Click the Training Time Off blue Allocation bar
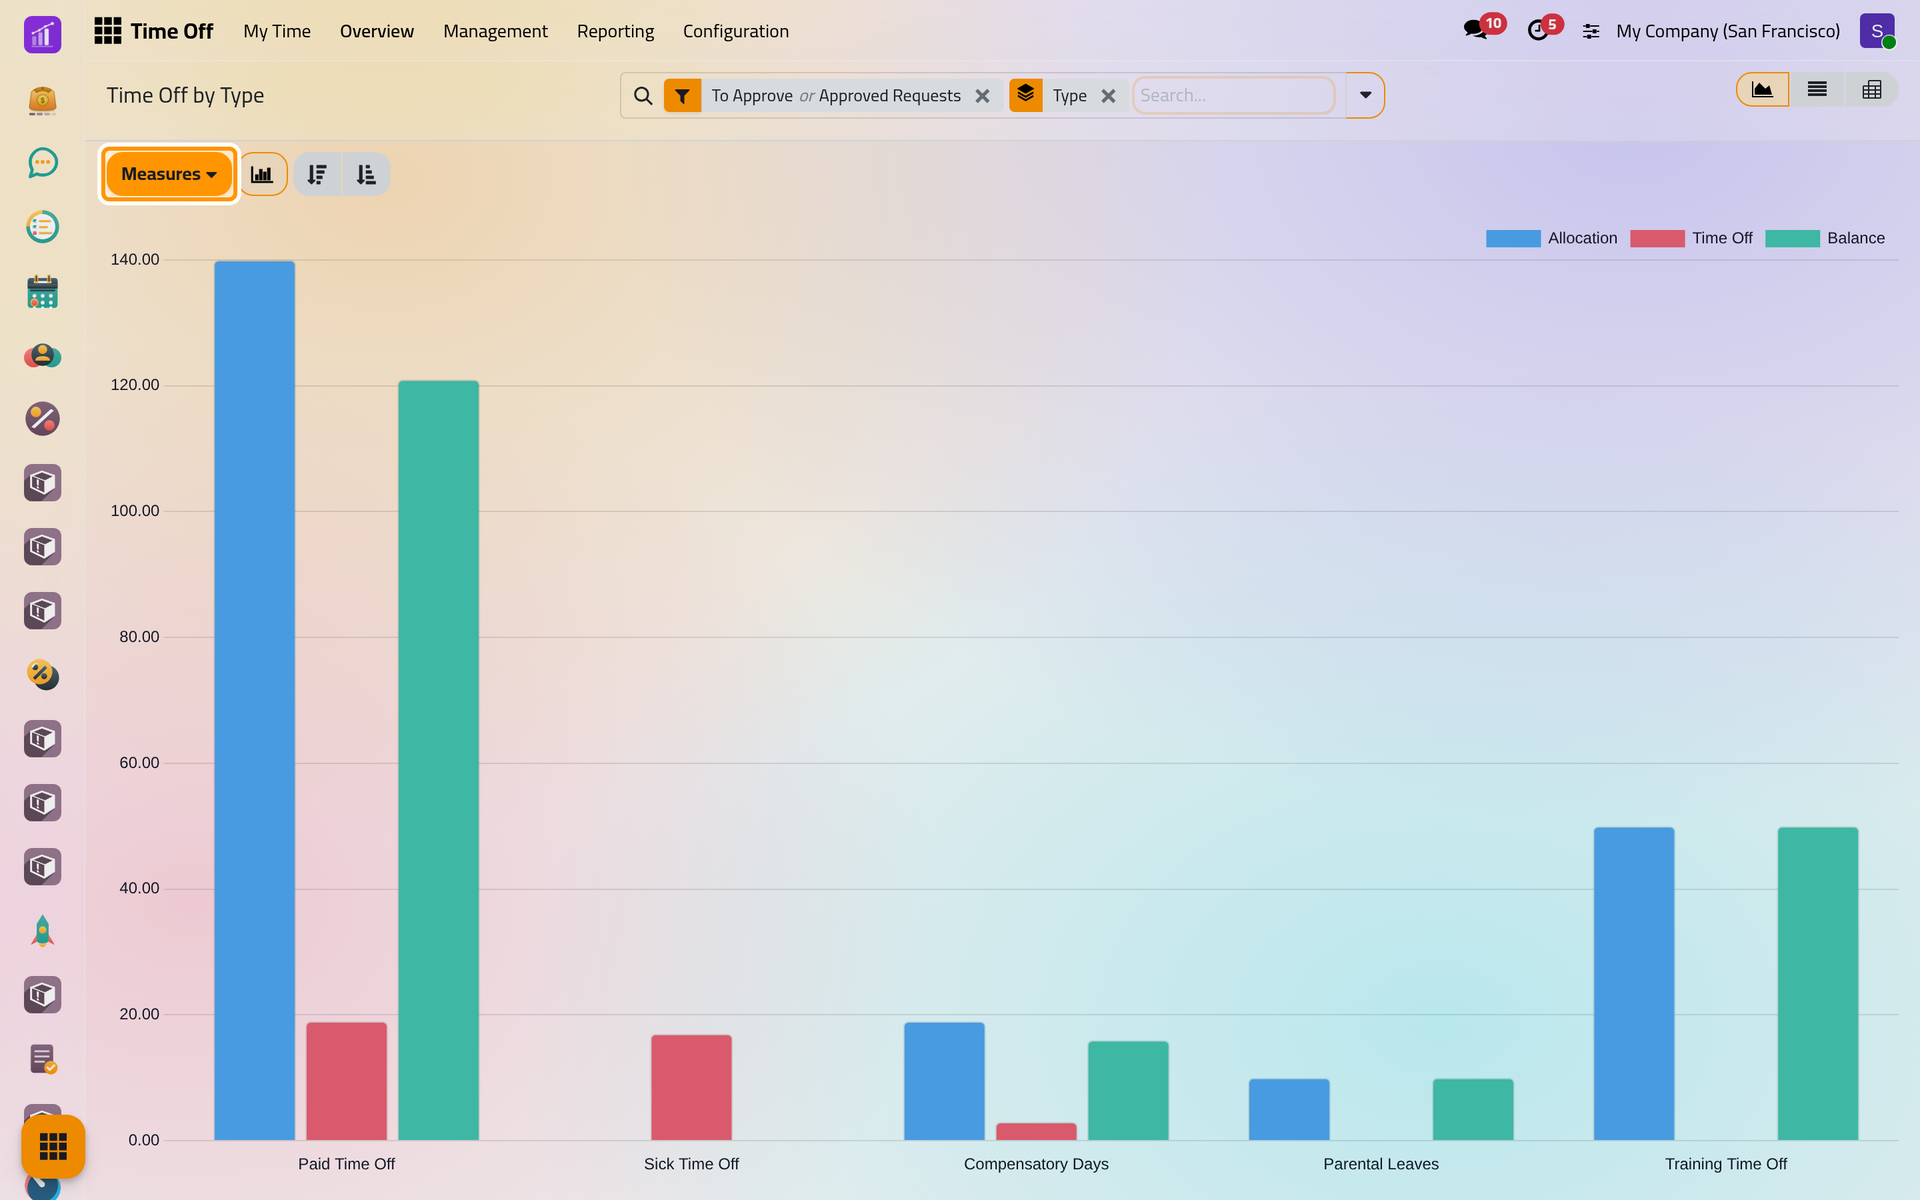Viewport: 1920px width, 1200px height. click(1634, 983)
